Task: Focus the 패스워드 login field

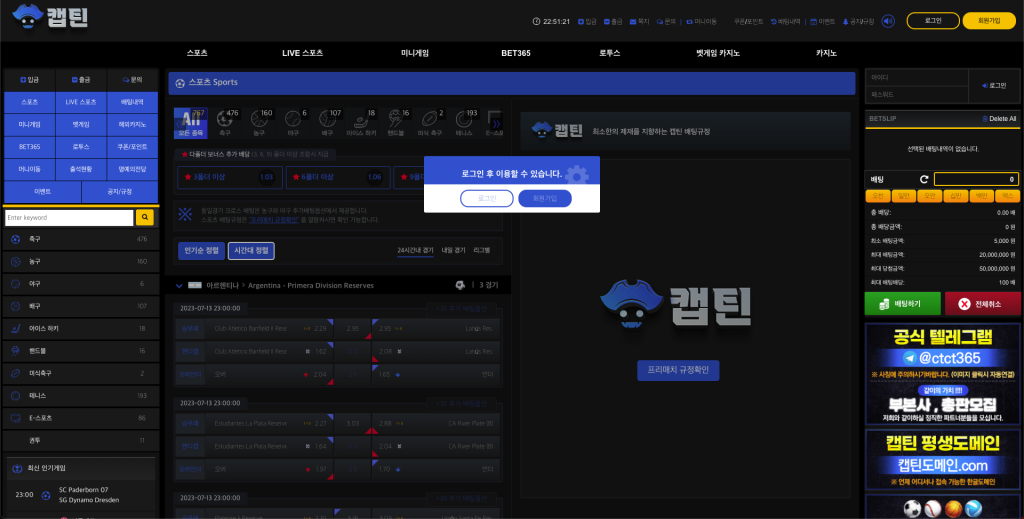Action: [917, 94]
